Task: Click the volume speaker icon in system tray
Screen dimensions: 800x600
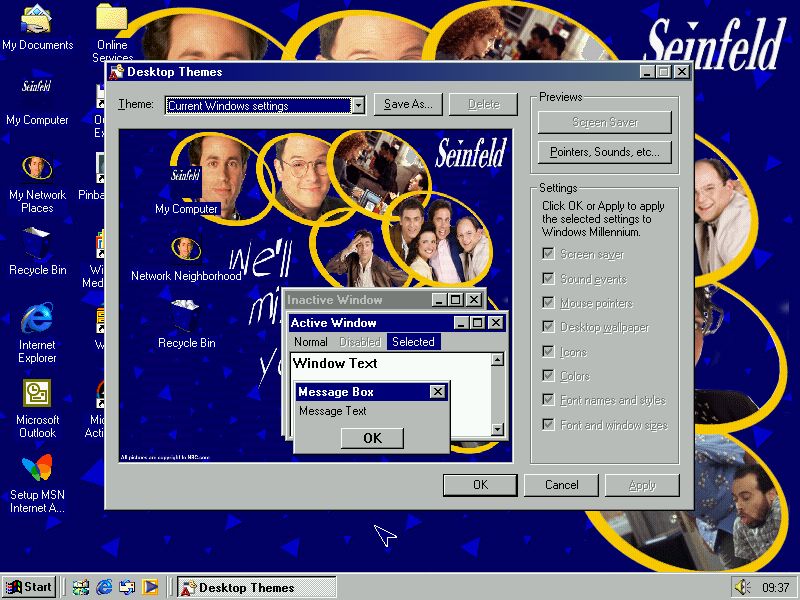Action: [x=742, y=587]
